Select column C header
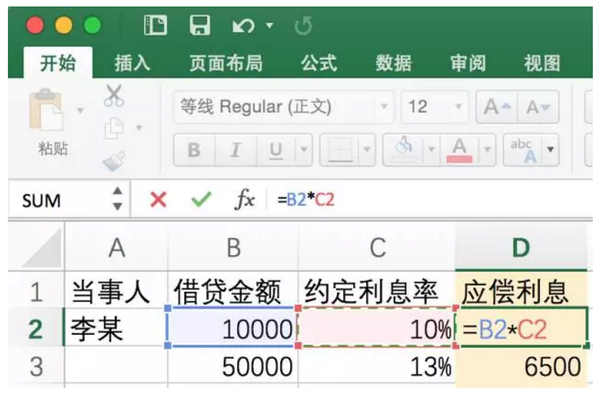Screen dimensions: 600x395 [x=377, y=248]
